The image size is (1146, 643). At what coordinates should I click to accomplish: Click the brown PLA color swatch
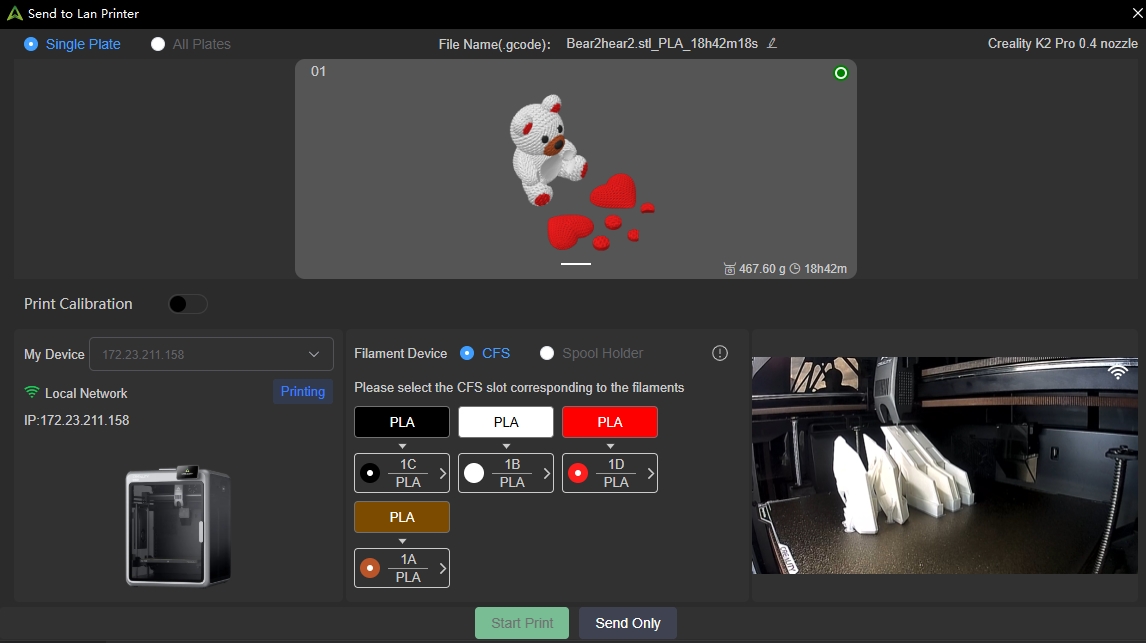click(402, 517)
